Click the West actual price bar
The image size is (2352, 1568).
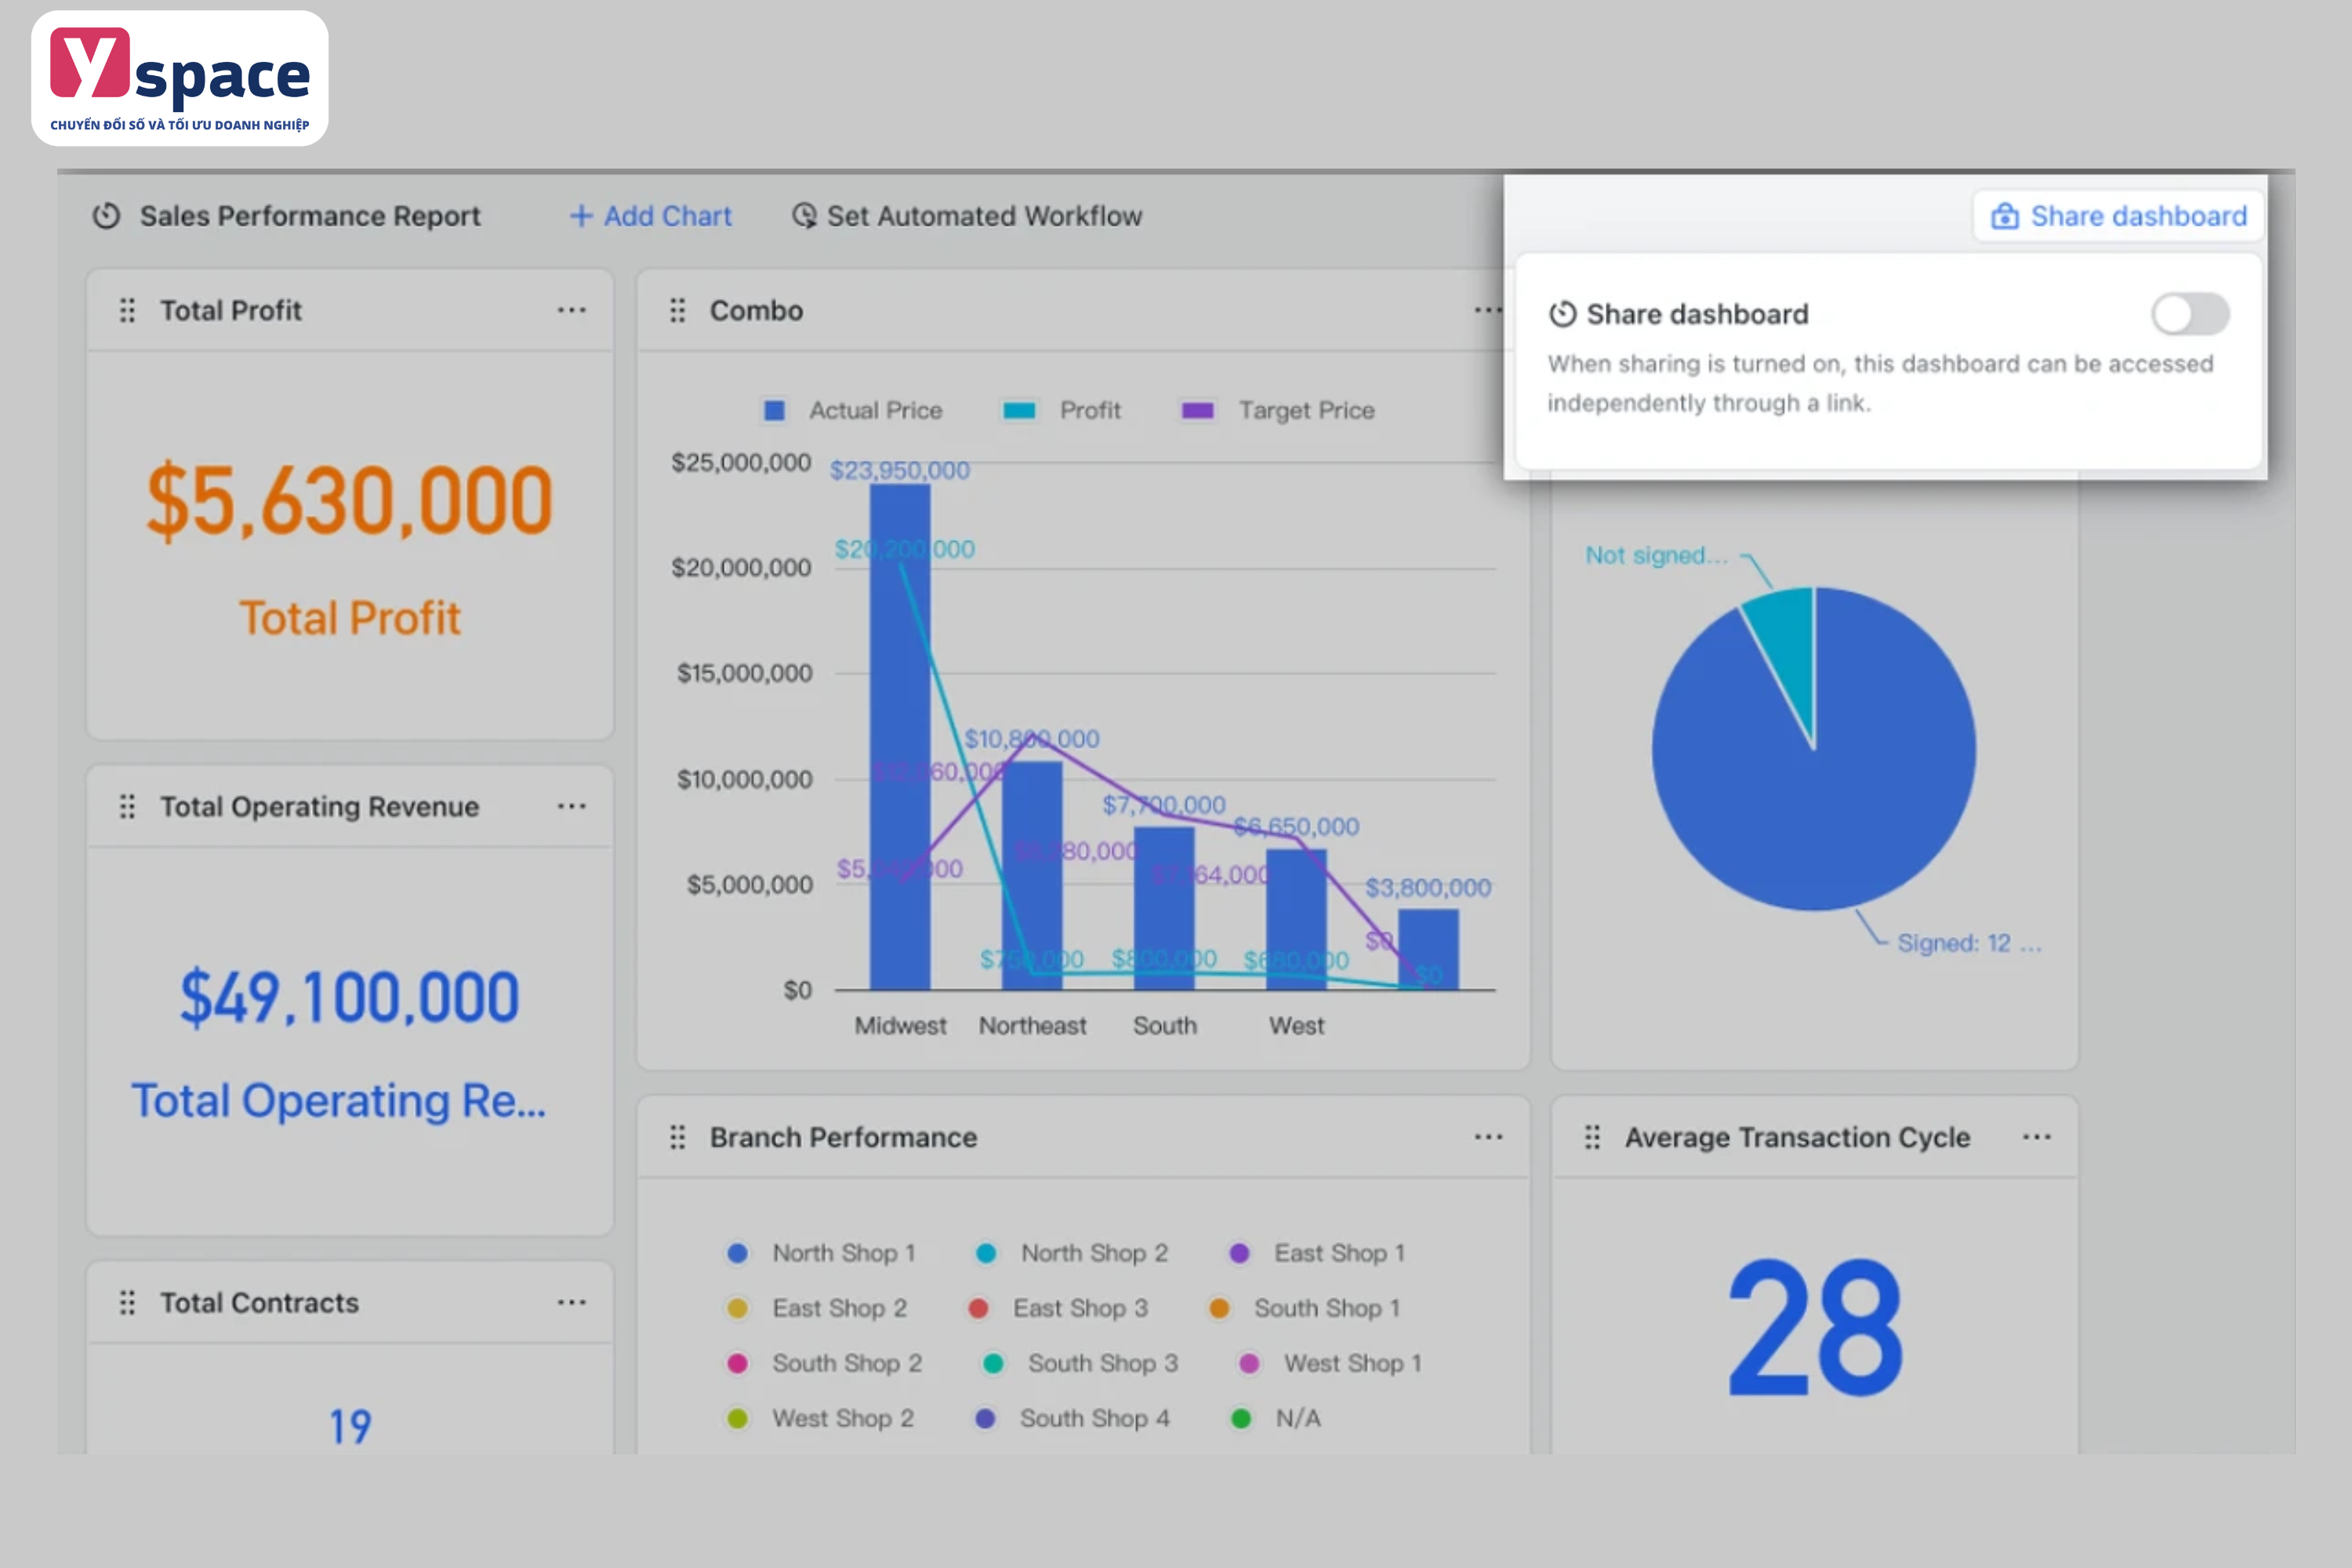click(x=1297, y=920)
